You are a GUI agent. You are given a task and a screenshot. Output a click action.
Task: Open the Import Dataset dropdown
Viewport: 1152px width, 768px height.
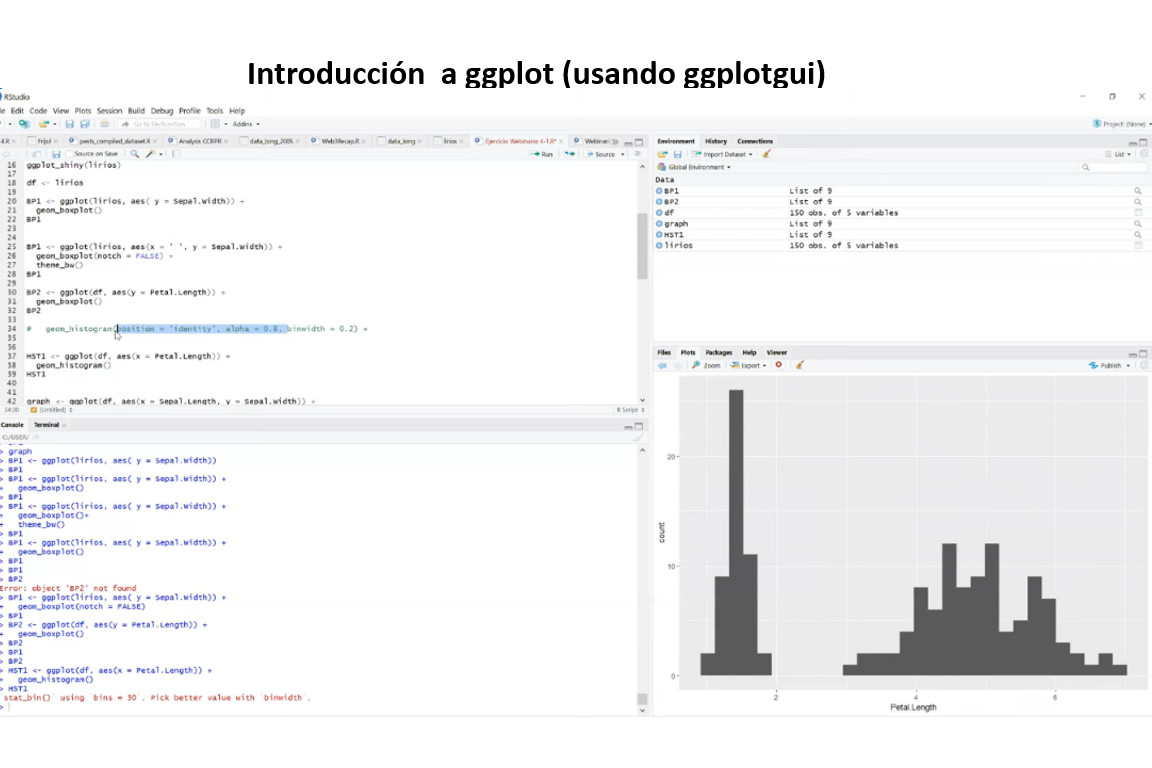pyautogui.click(x=726, y=154)
